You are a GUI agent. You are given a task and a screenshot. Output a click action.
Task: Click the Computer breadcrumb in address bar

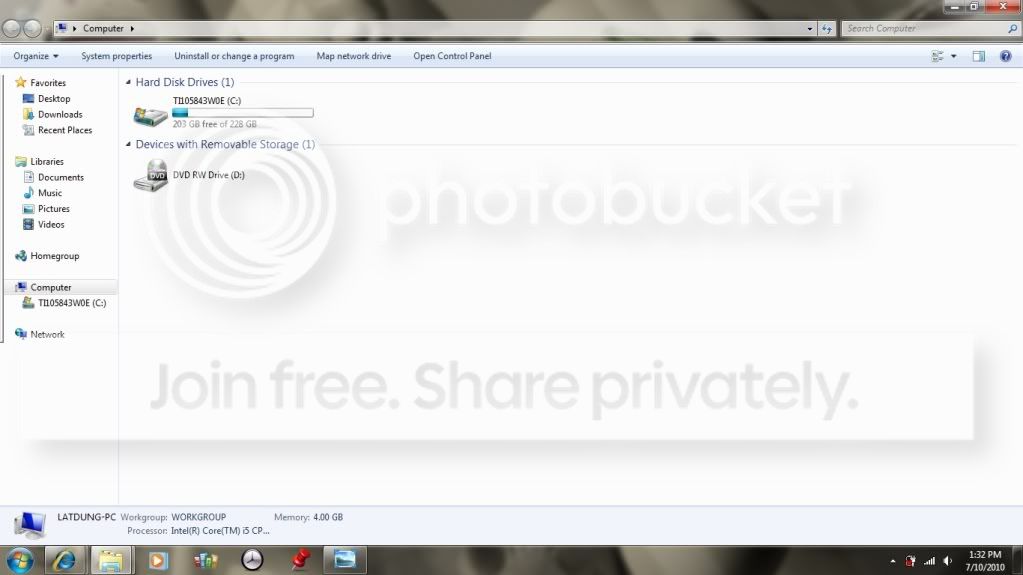[103, 29]
